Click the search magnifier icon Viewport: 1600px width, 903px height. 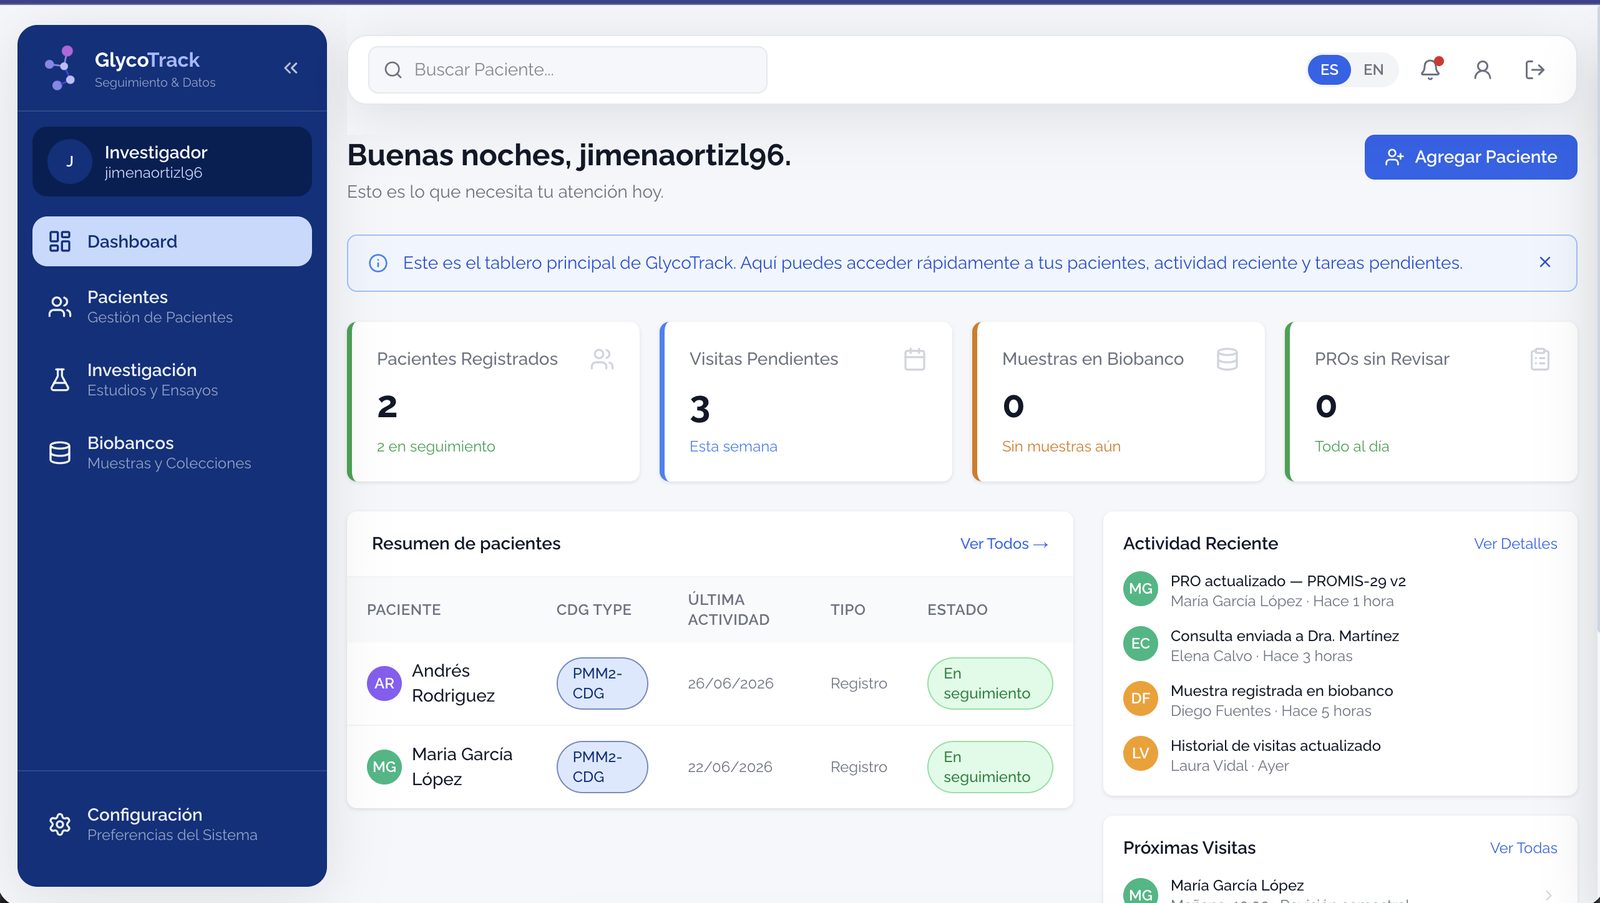393,70
